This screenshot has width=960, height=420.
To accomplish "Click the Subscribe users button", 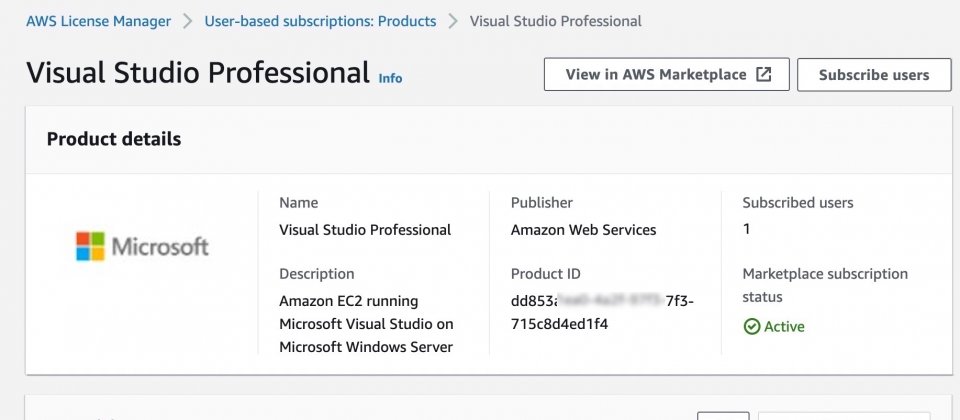I will coord(874,75).
